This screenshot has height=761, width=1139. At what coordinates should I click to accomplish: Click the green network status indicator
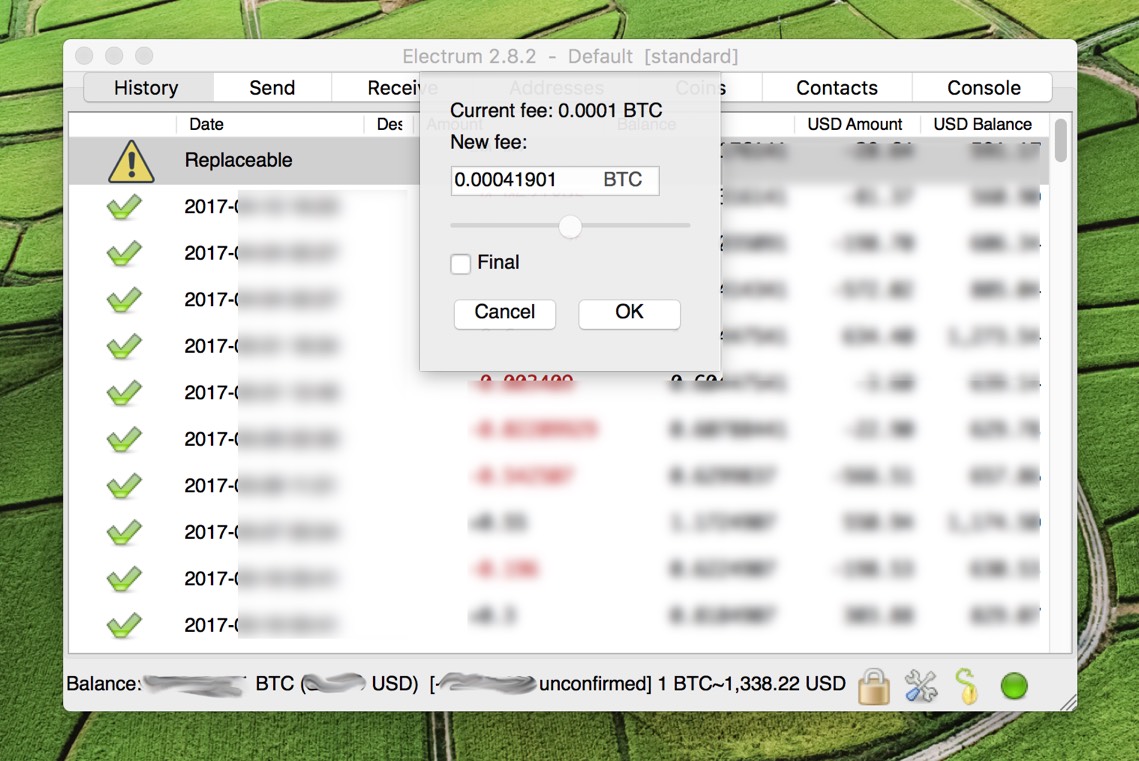click(1014, 685)
